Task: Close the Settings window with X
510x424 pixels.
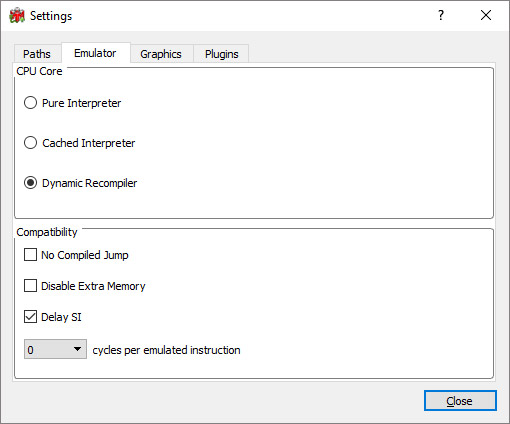Action: coord(486,15)
